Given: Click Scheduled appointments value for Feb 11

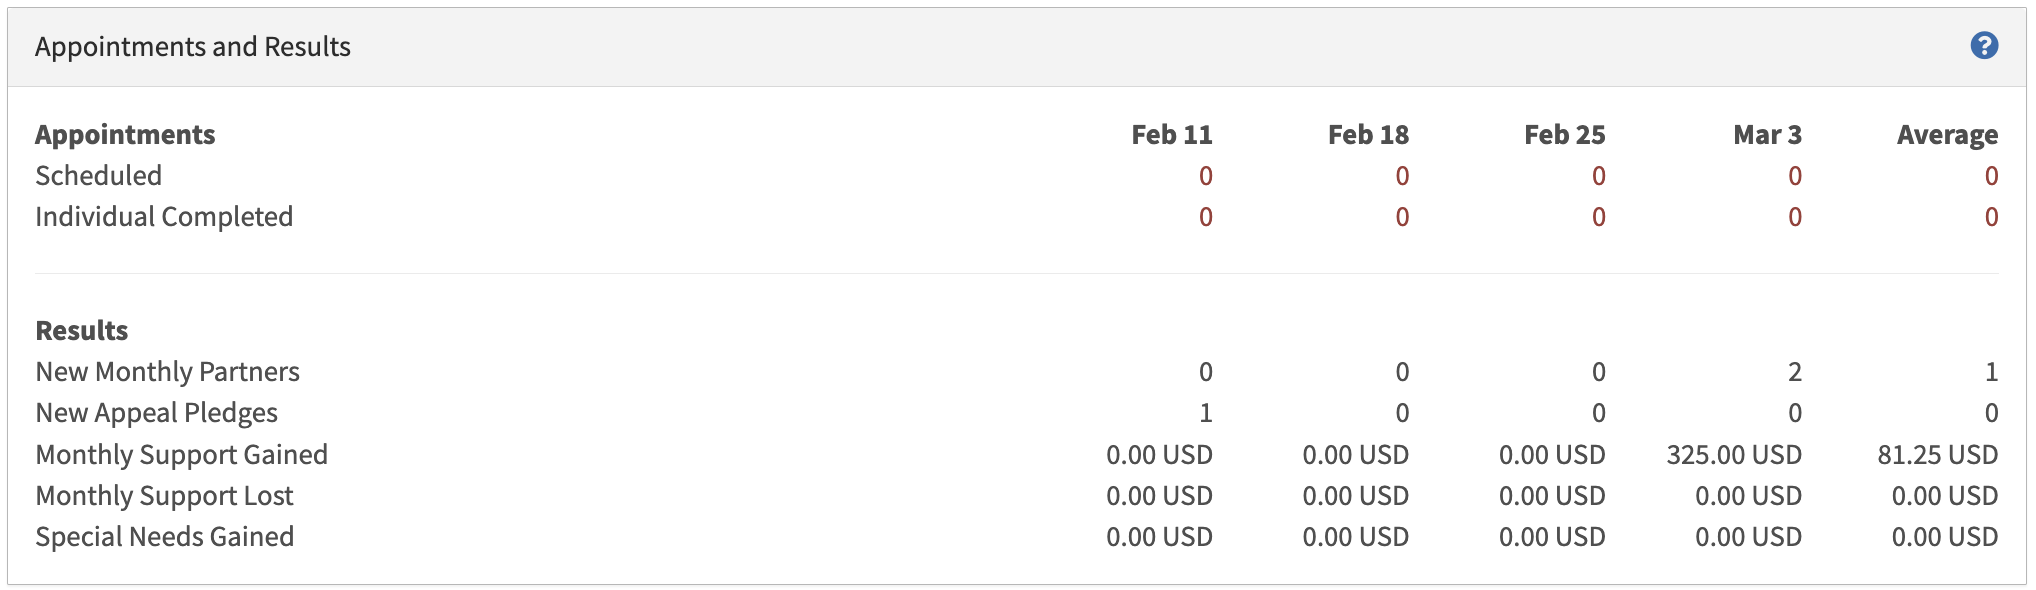Looking at the screenshot, I should pos(1205,176).
